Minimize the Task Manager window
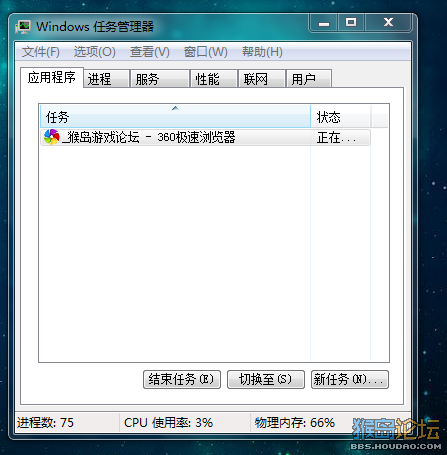 tap(324, 23)
